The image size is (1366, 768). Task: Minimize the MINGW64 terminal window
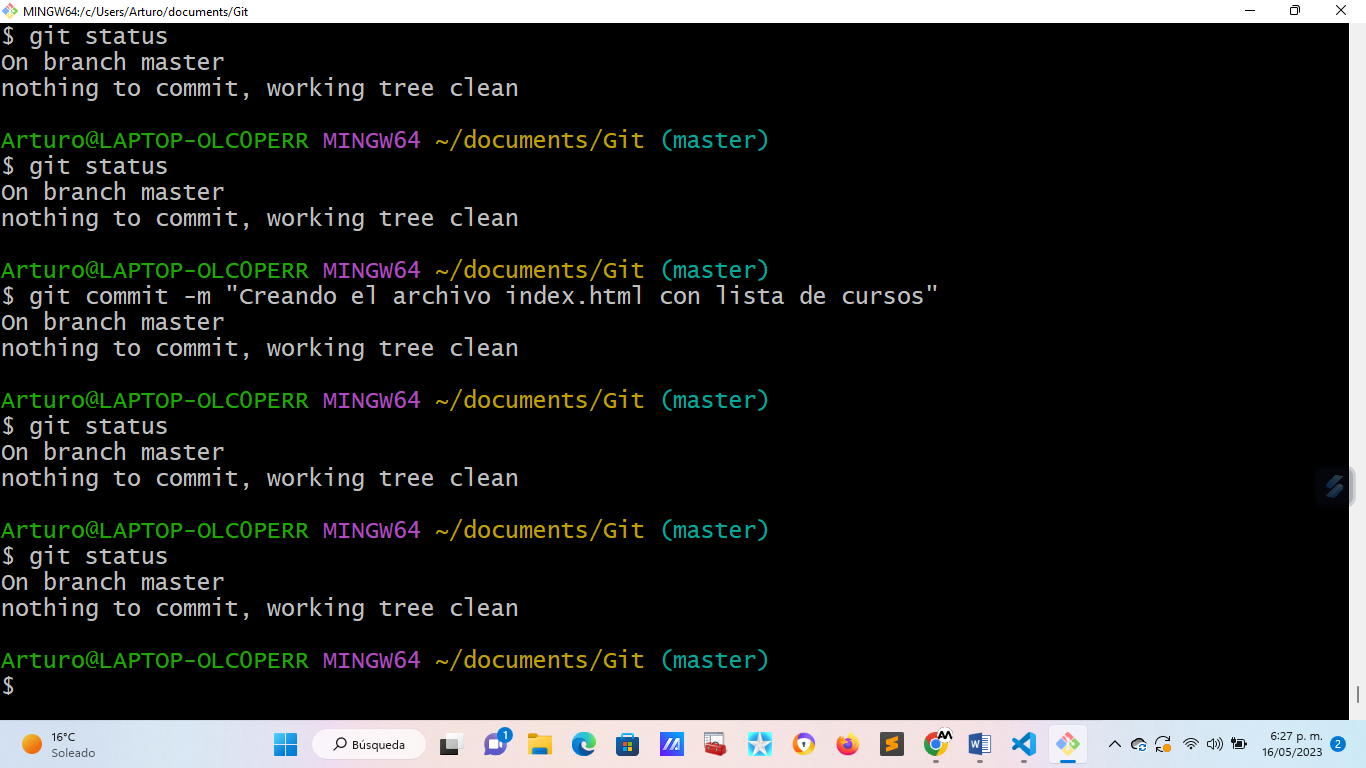(1250, 11)
